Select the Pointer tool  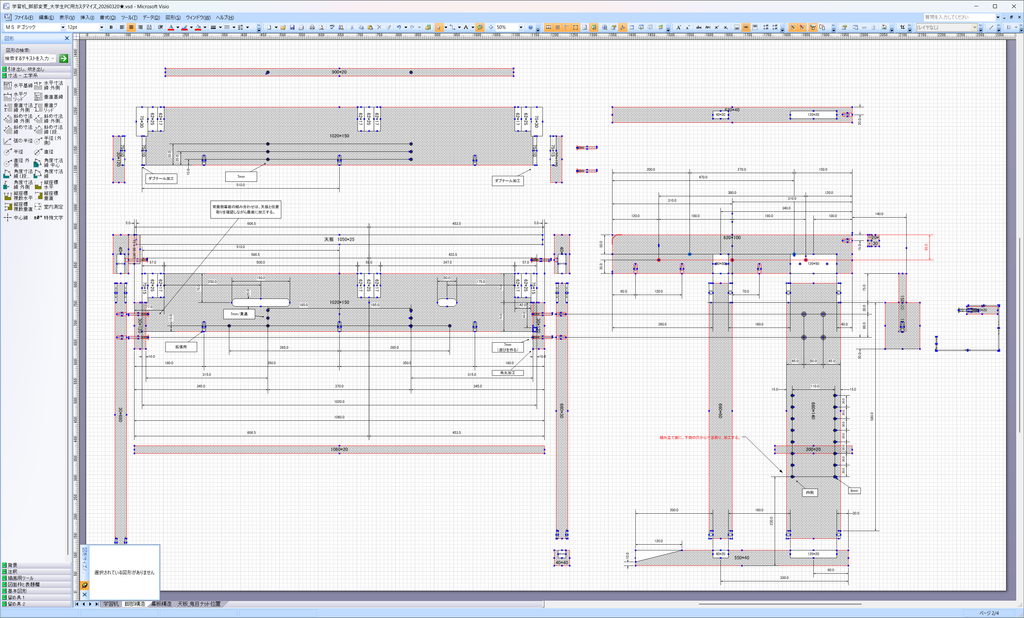tap(438, 27)
